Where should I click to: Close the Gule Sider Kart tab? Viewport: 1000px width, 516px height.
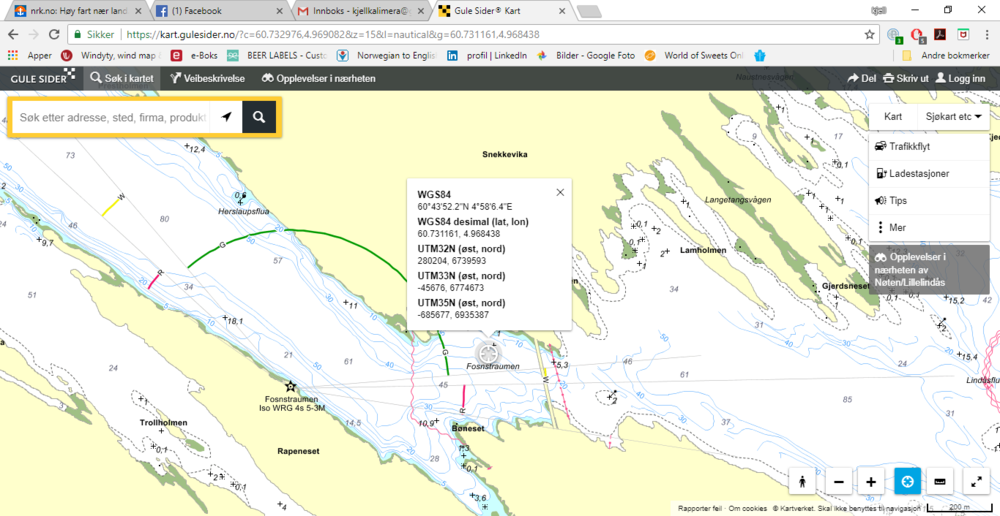tap(561, 11)
